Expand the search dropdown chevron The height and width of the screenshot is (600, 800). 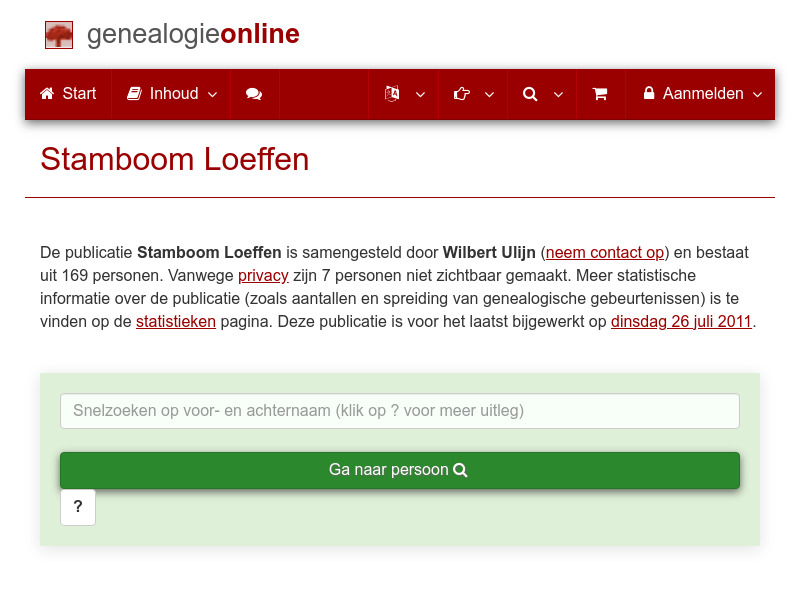click(x=558, y=94)
